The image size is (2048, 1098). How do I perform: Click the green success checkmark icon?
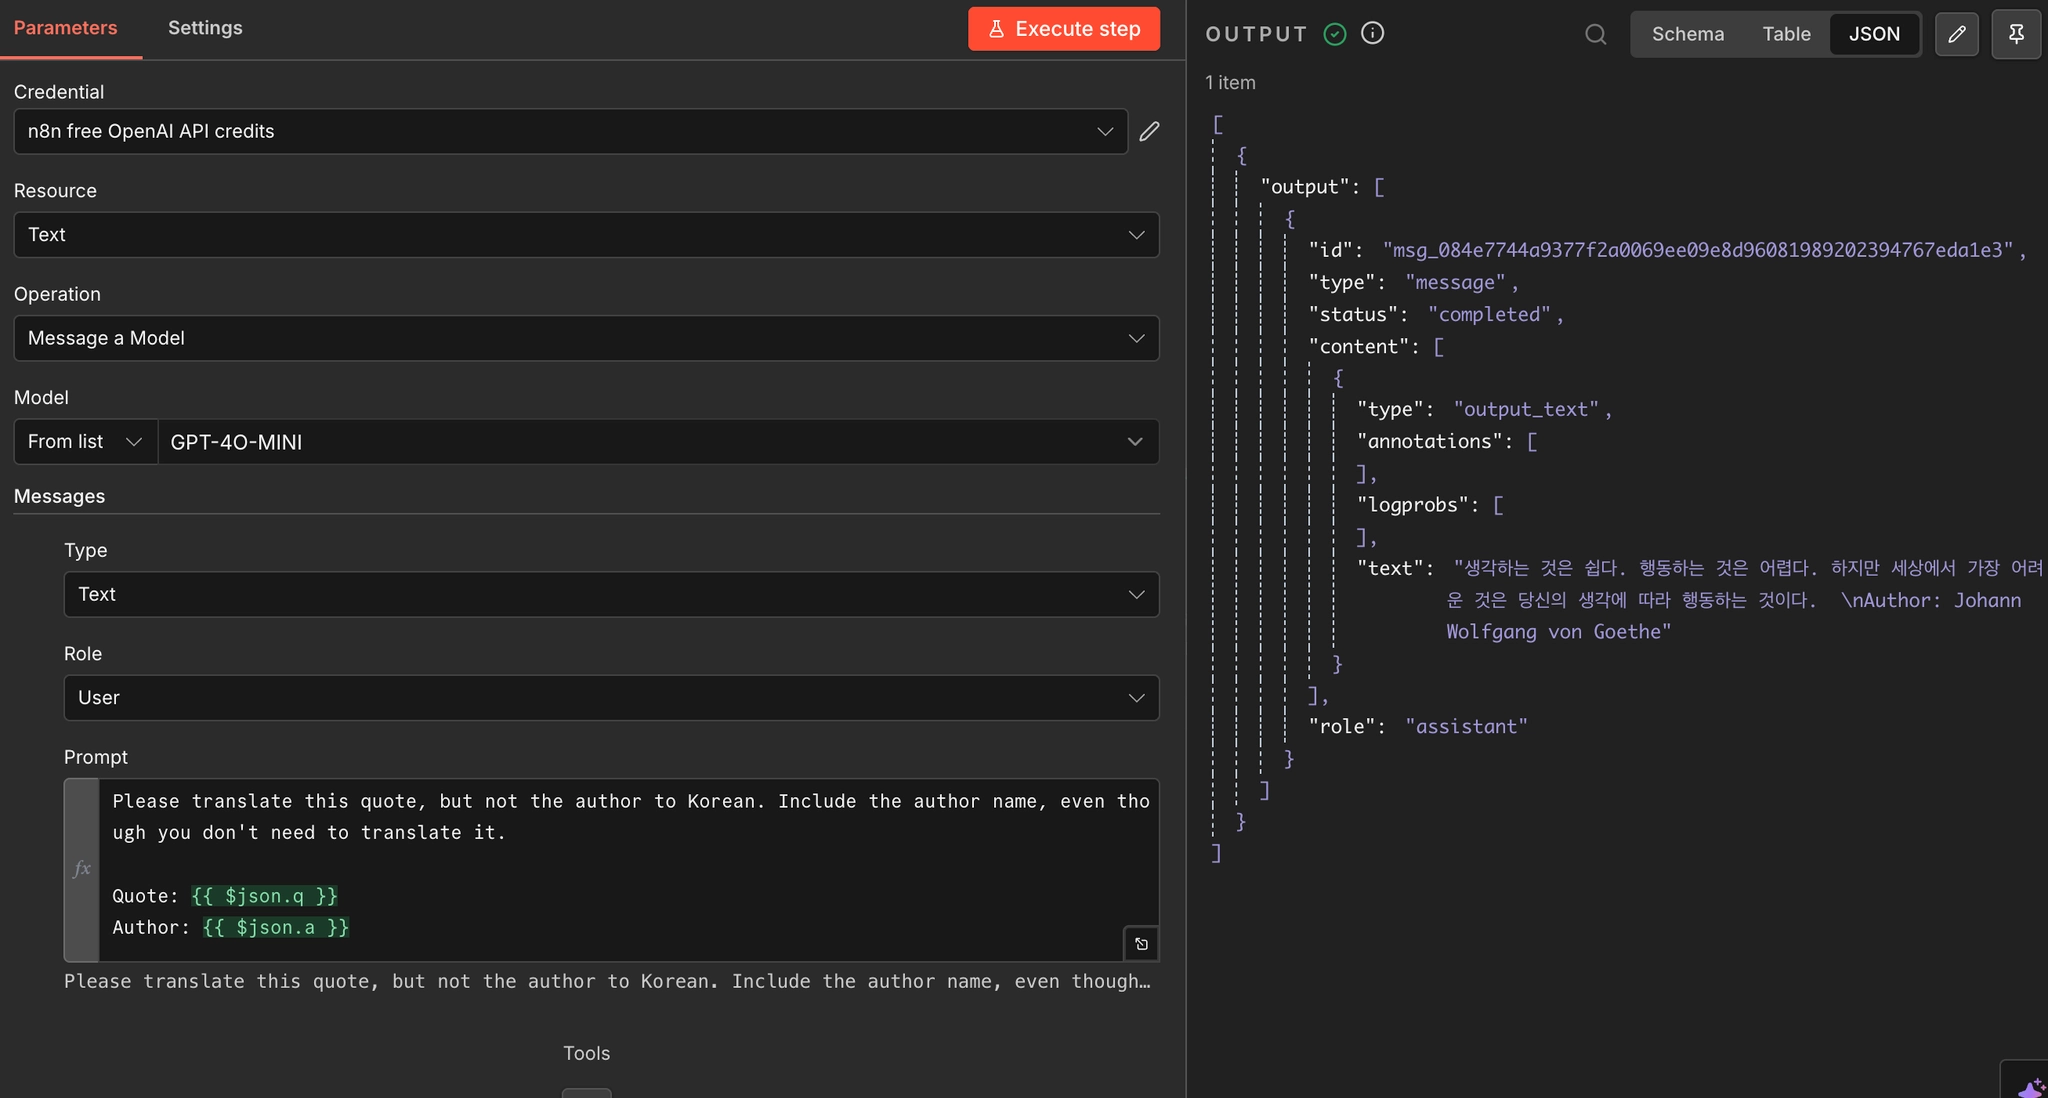[x=1335, y=34]
